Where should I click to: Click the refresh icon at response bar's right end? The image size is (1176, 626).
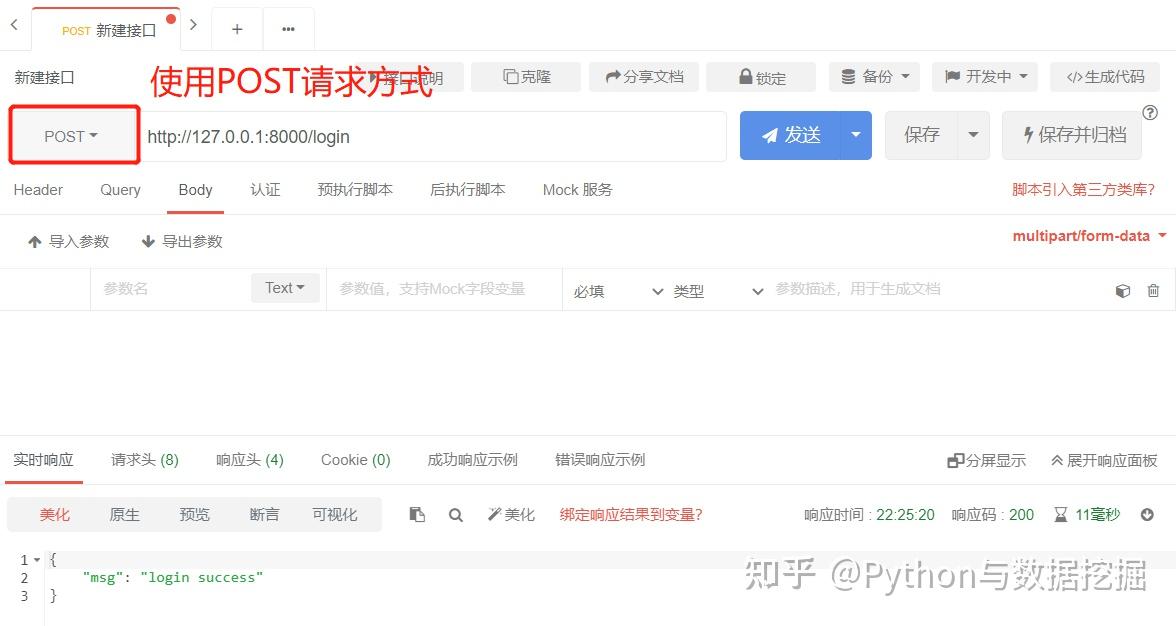(x=1148, y=514)
